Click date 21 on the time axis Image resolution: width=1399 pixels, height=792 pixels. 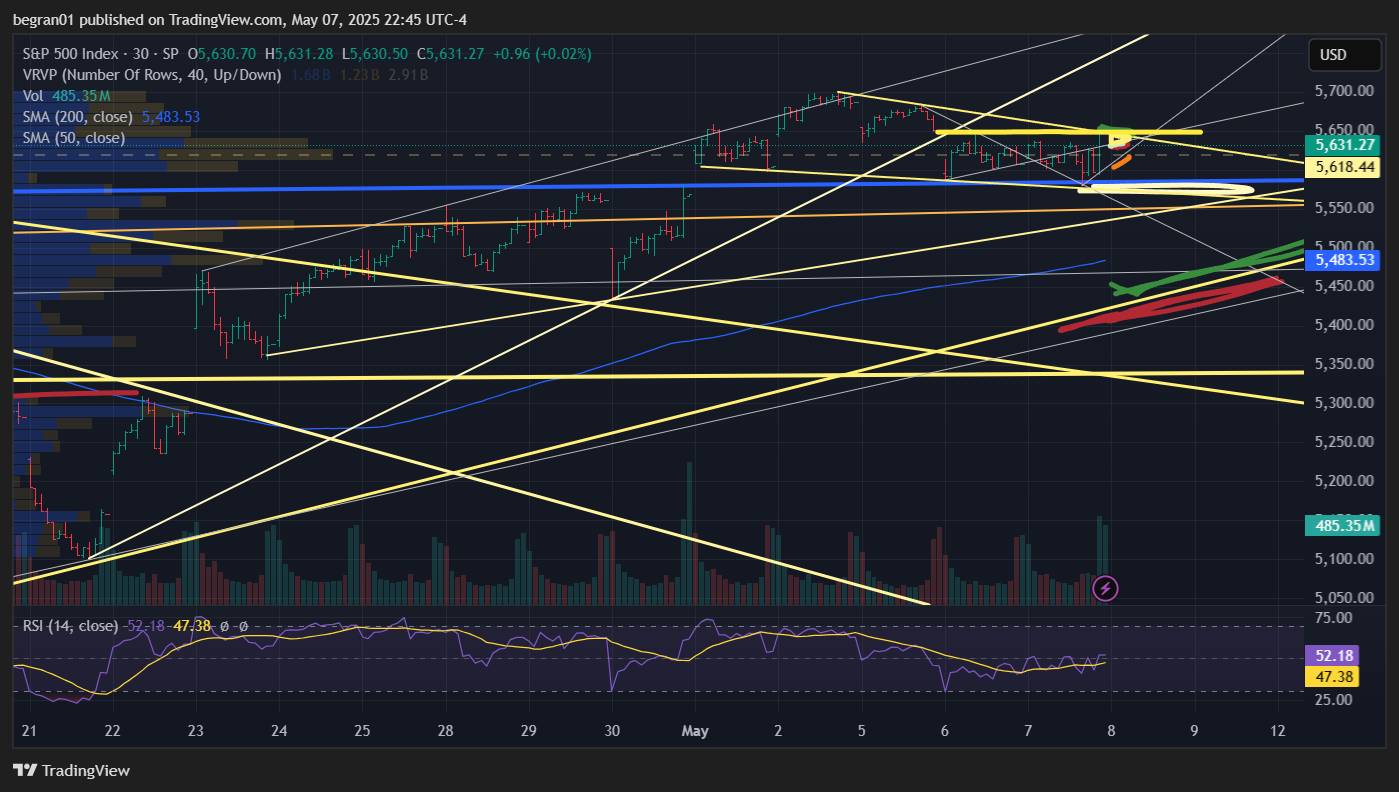point(29,731)
